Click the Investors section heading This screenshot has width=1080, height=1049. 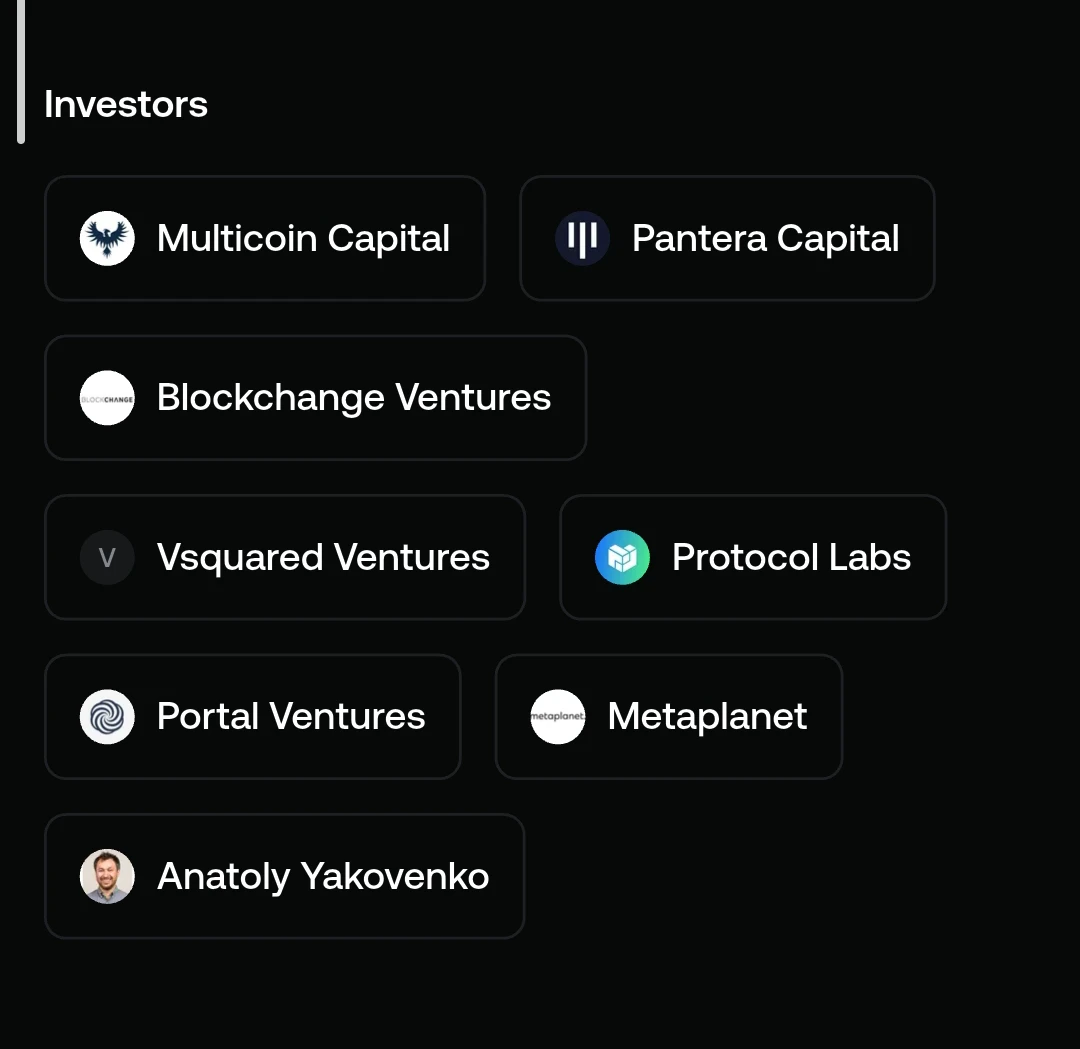(x=126, y=105)
